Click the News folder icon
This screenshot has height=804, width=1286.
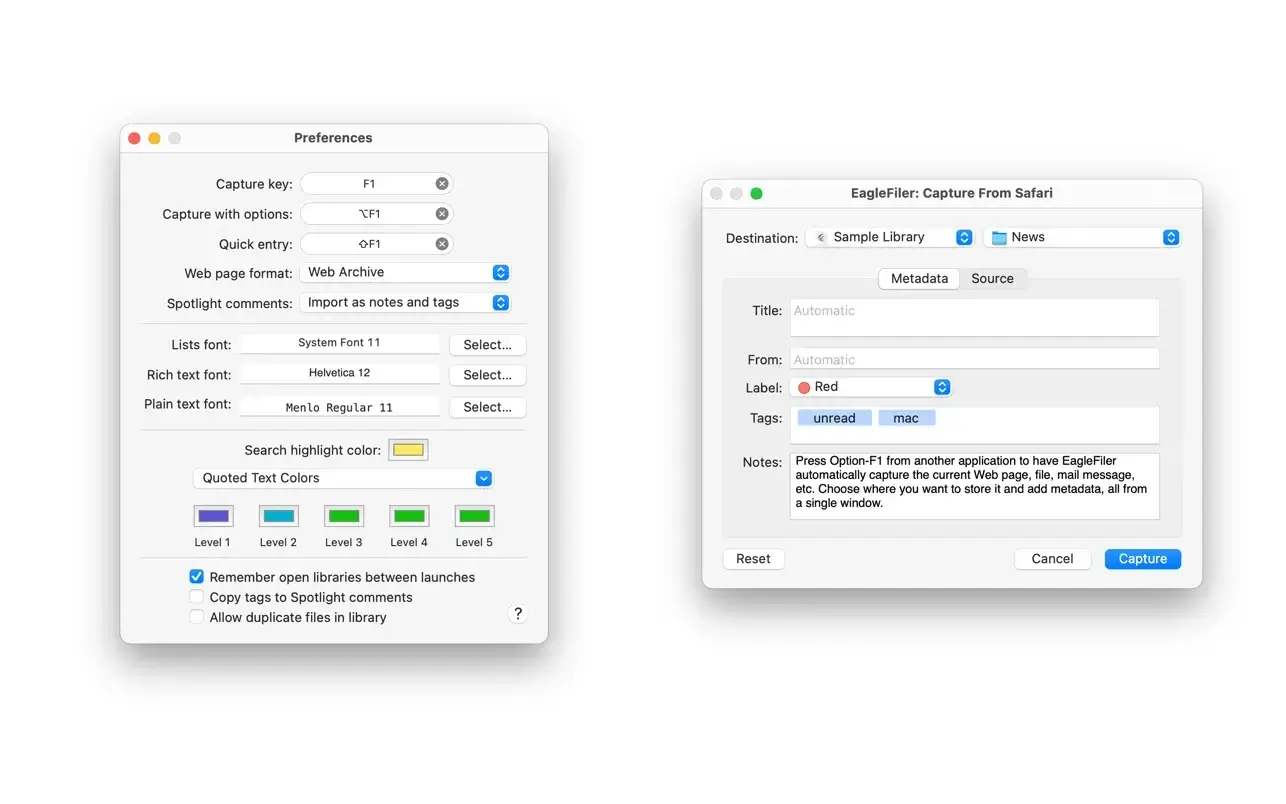pyautogui.click(x=999, y=238)
